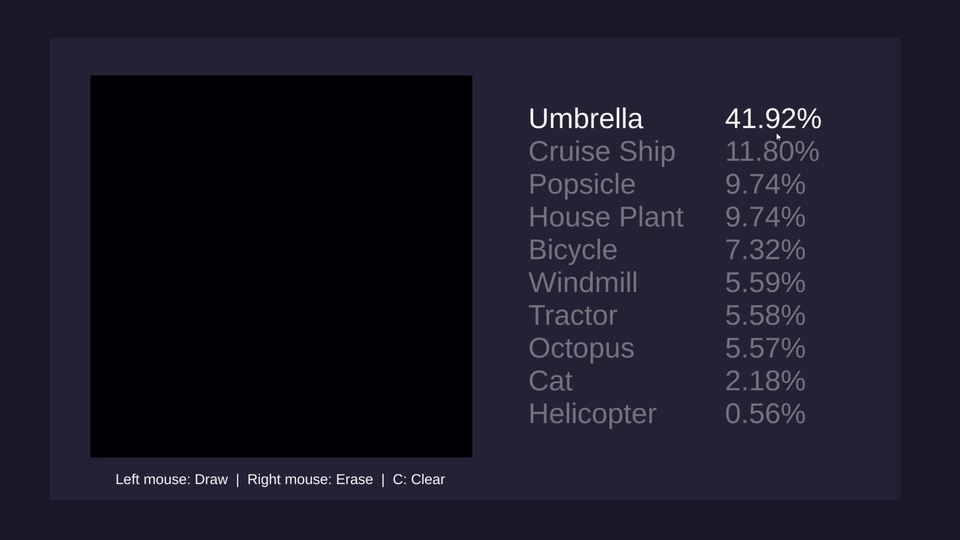This screenshot has width=960, height=540.
Task: Click the "Left mouse: Draw" hint text
Action: tap(171, 480)
